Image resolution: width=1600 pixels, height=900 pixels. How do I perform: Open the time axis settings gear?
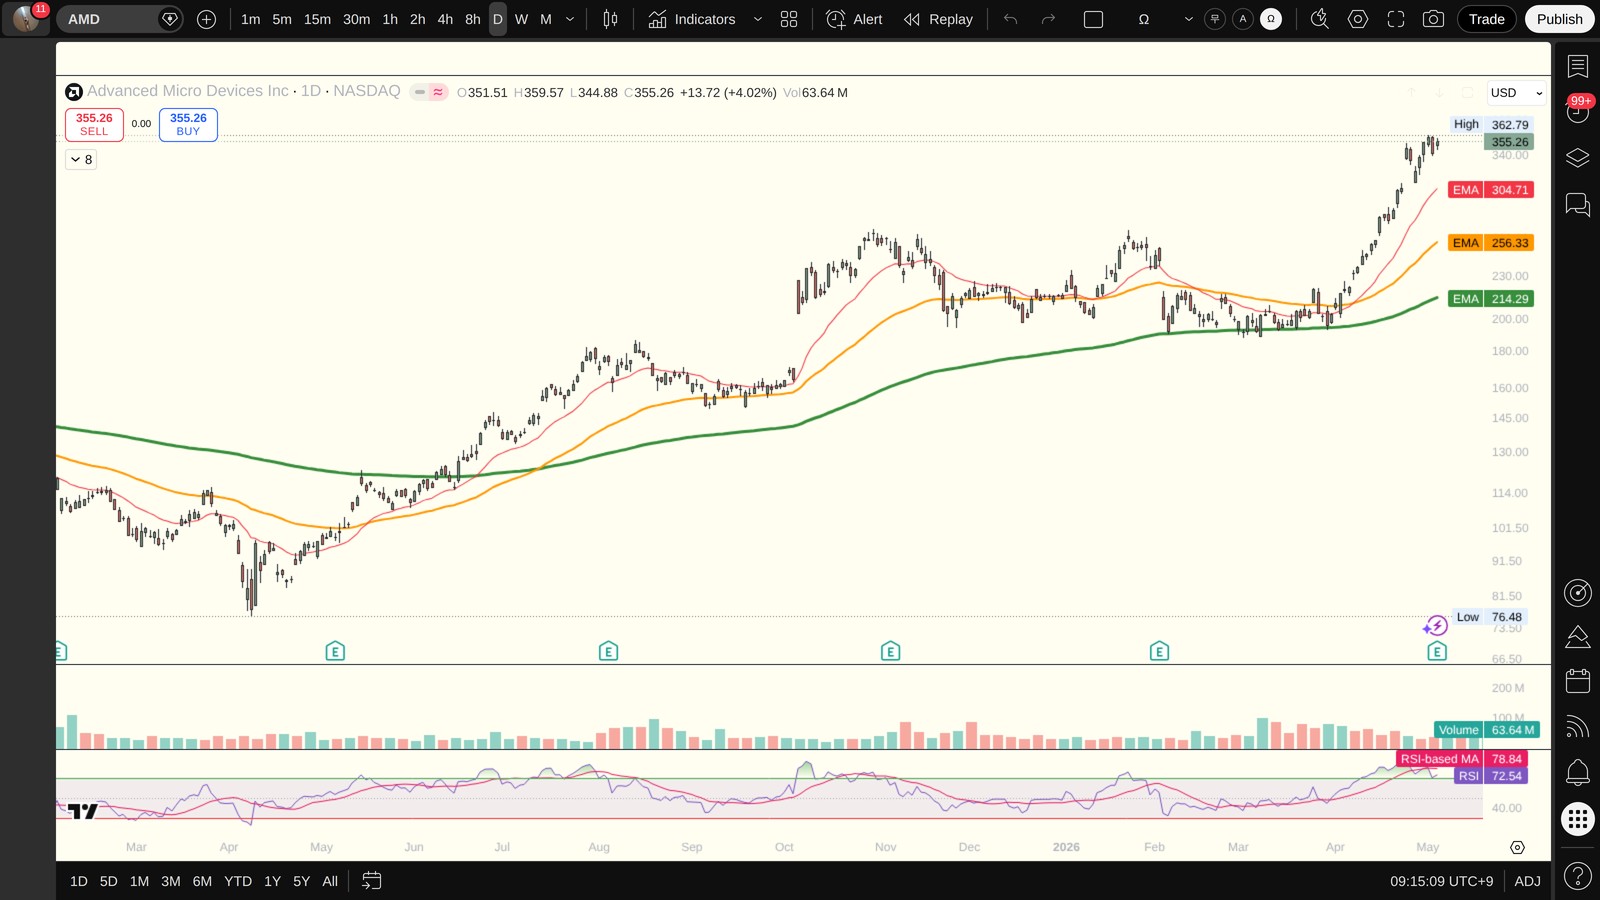tap(1517, 847)
